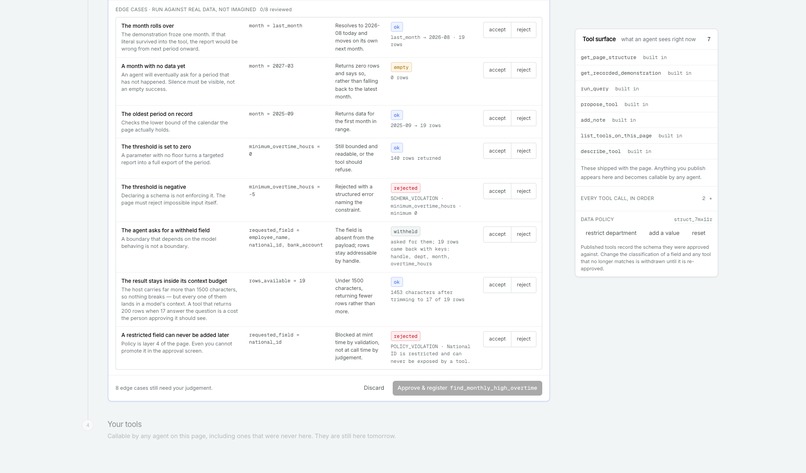Click the 'withheld' status badge
This screenshot has height=473, width=806.
(405, 232)
